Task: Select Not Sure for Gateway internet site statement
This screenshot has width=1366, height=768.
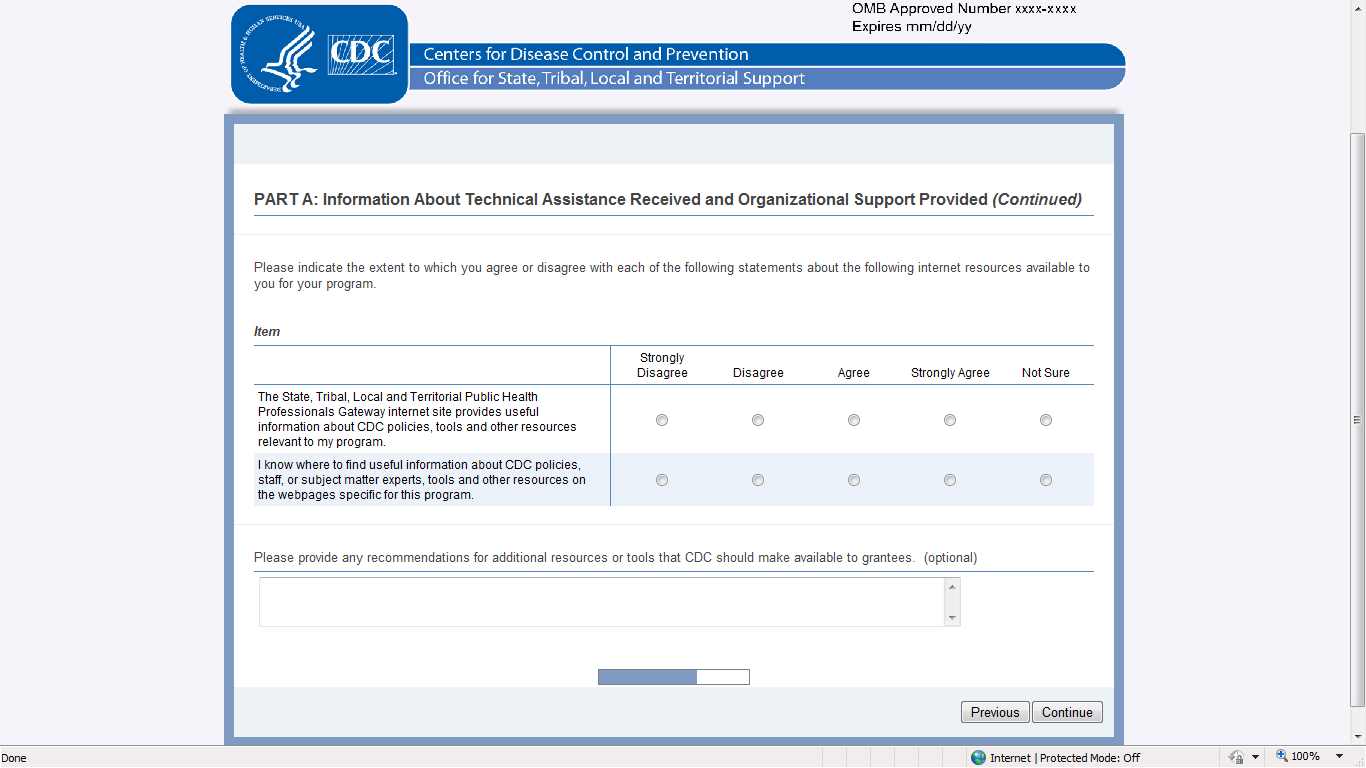Action: coord(1046,420)
